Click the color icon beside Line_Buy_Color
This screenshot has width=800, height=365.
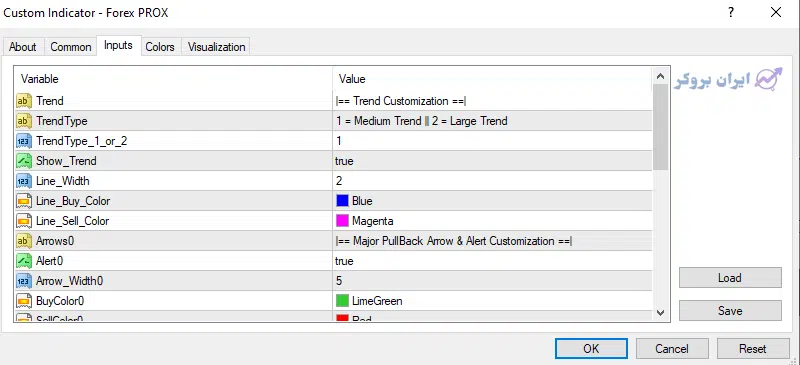(24, 201)
